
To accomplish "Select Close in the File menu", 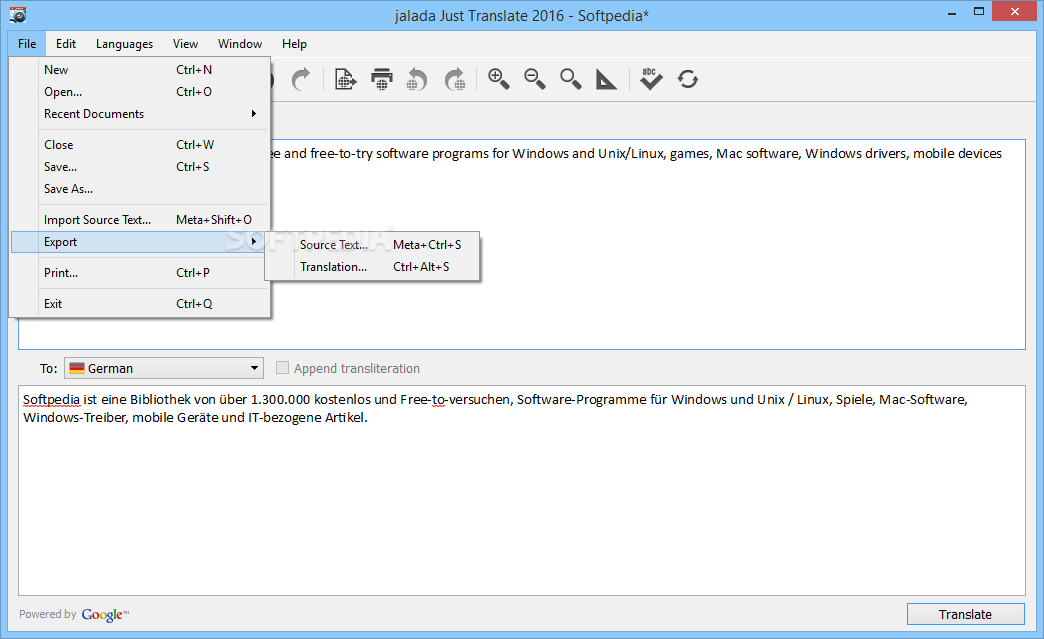I will tap(140, 144).
